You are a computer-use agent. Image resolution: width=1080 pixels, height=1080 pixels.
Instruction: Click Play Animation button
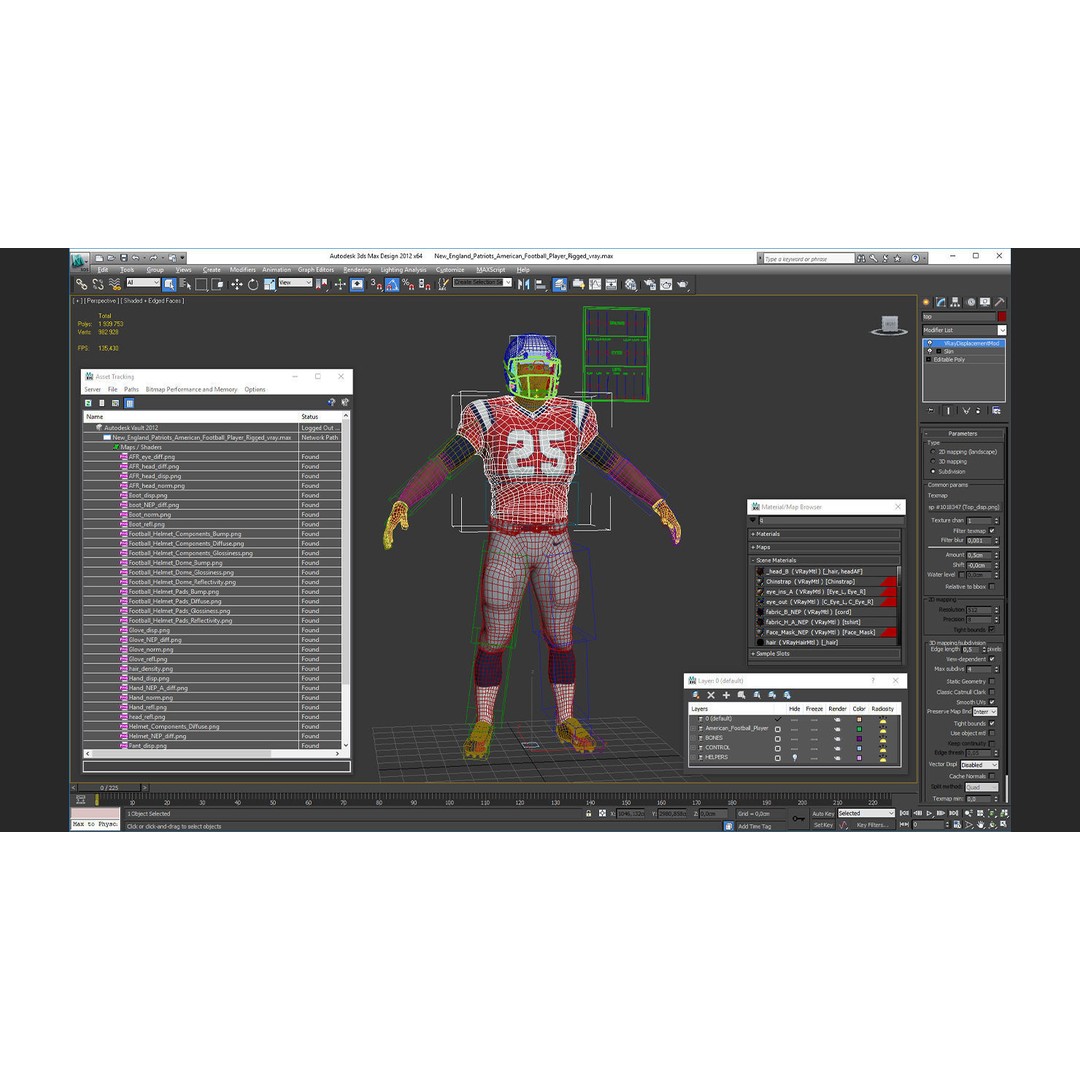[929, 813]
